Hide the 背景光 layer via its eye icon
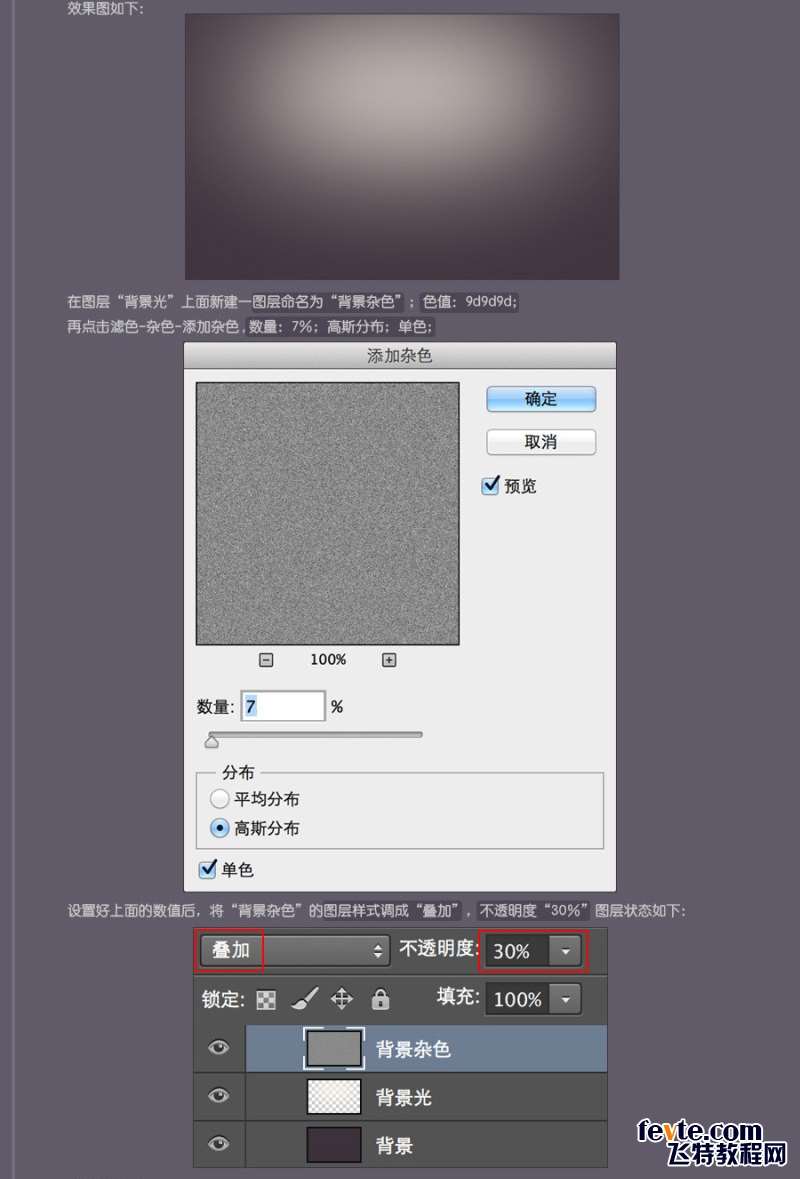This screenshot has height=1179, width=800. (219, 1096)
